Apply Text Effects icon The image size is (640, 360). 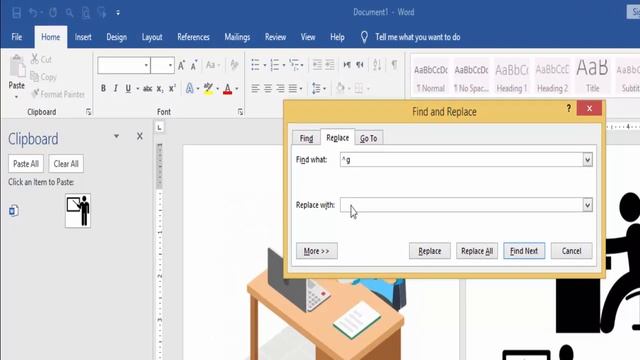190,88
